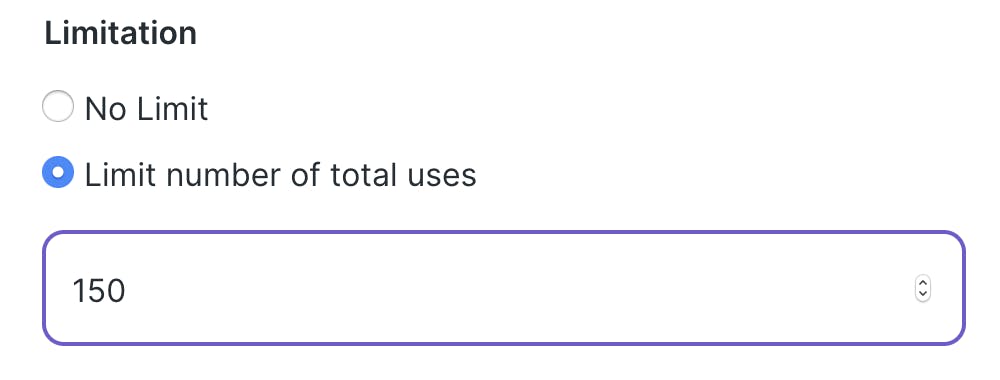
Task: Click the number spinner control in the field
Action: pos(923,289)
